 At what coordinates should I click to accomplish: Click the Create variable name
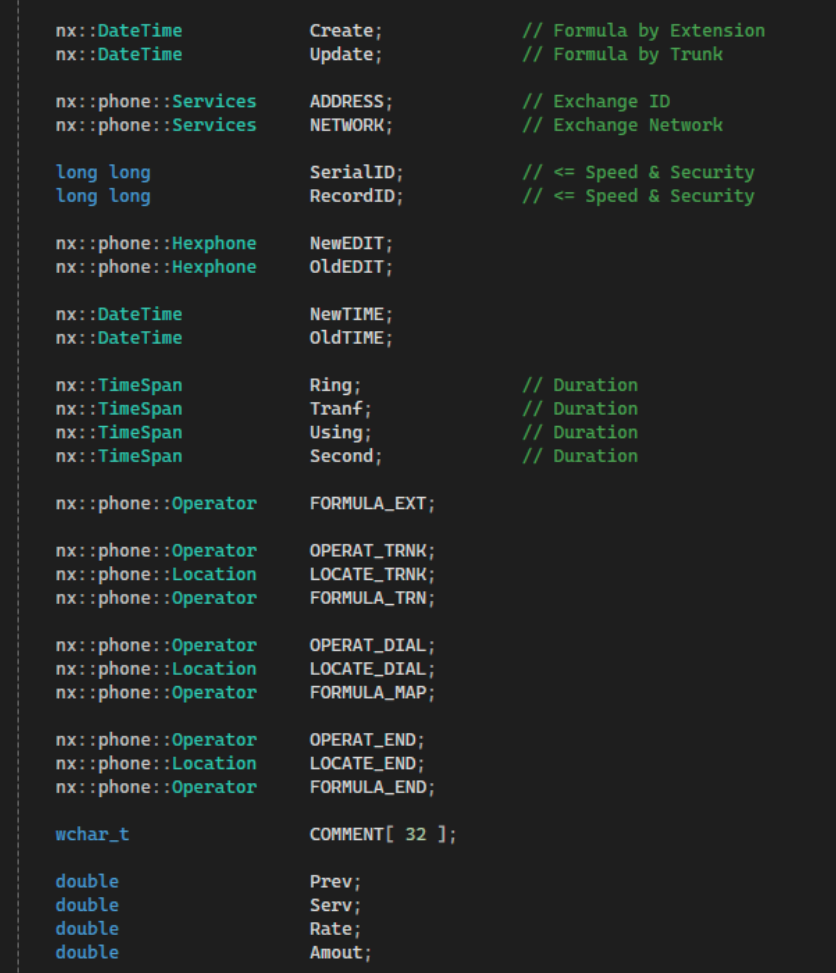pyautogui.click(x=340, y=31)
